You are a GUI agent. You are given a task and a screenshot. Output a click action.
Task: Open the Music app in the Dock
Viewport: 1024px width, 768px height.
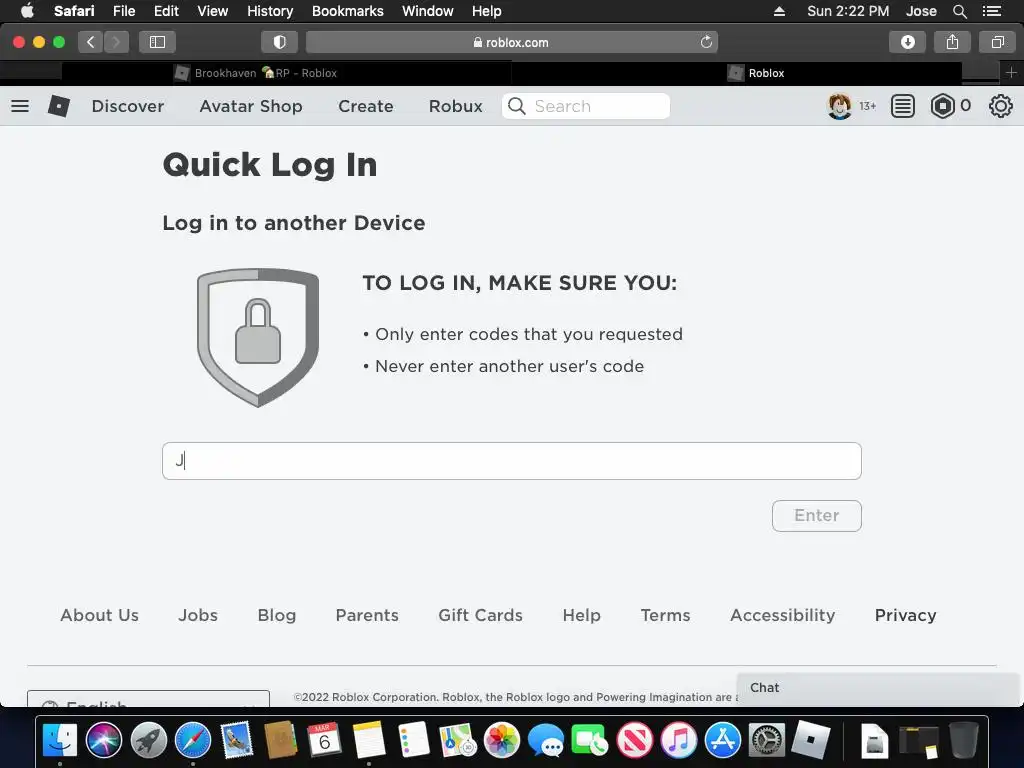pos(679,740)
